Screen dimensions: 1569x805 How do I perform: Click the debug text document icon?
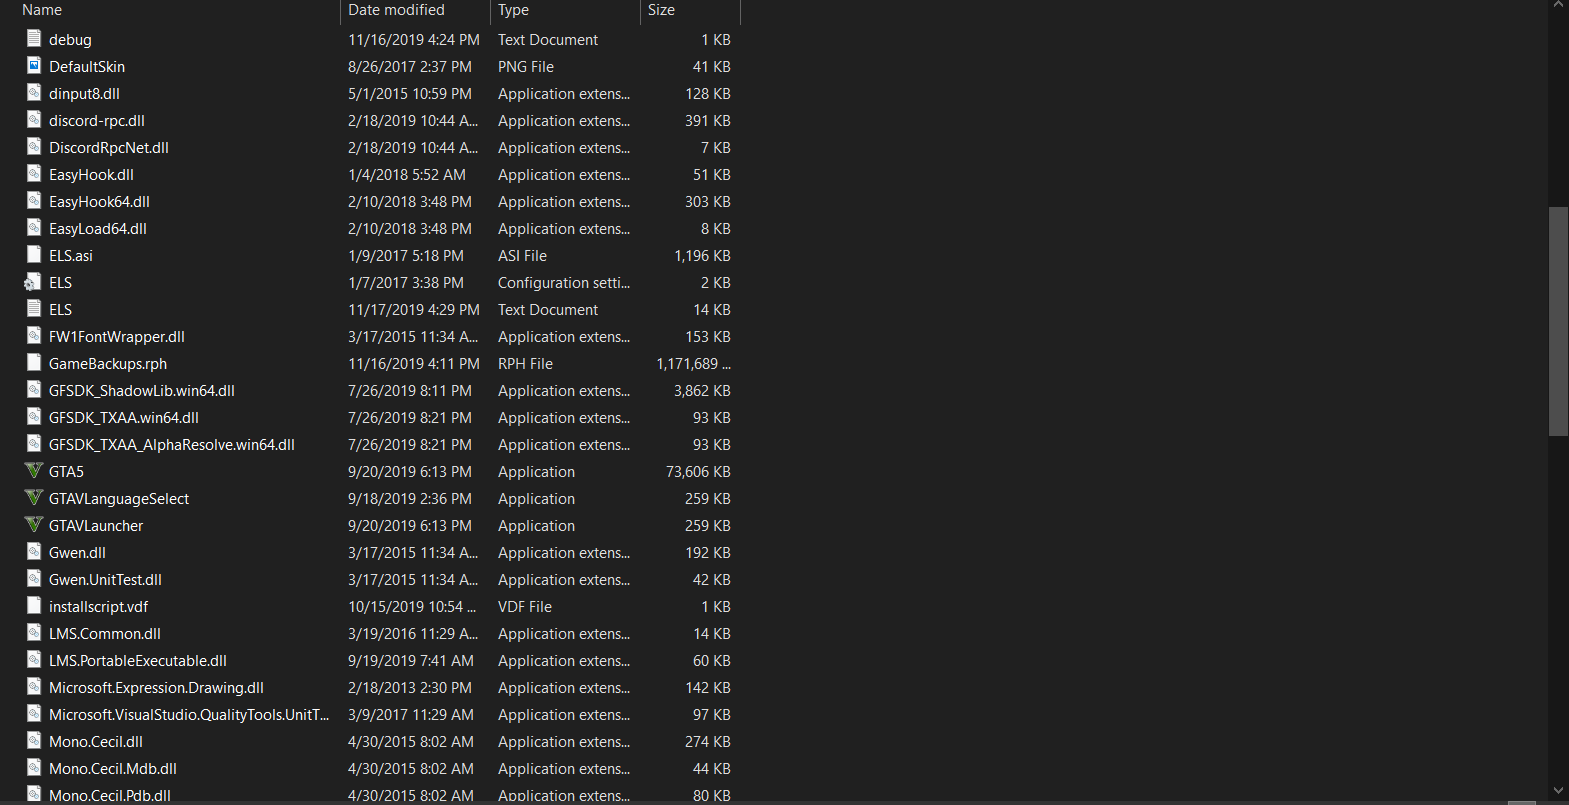34,39
